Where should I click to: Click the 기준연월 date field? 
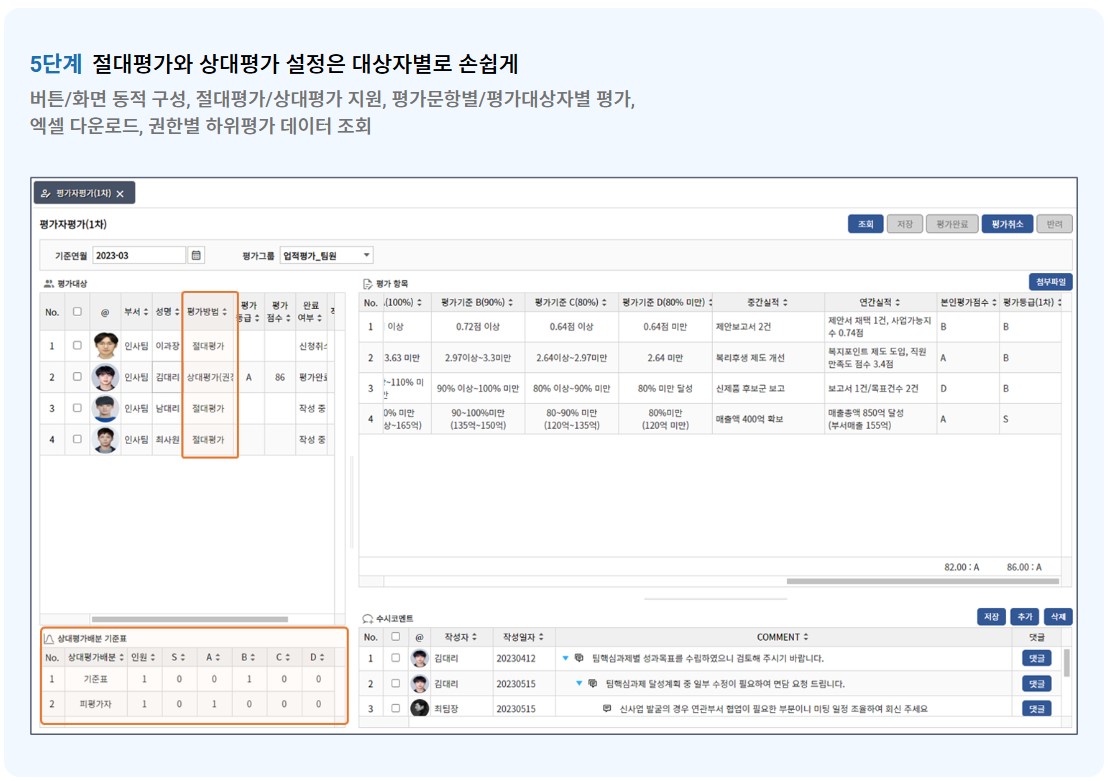(139, 255)
